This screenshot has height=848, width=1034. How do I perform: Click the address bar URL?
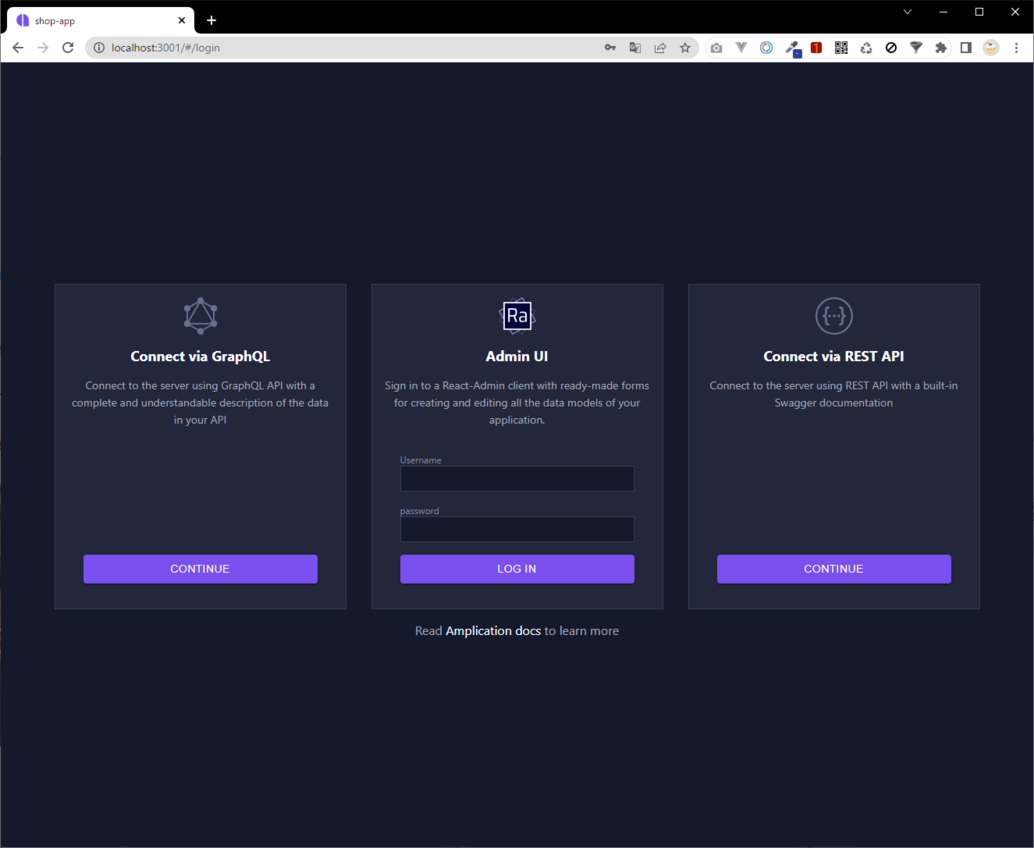click(166, 47)
